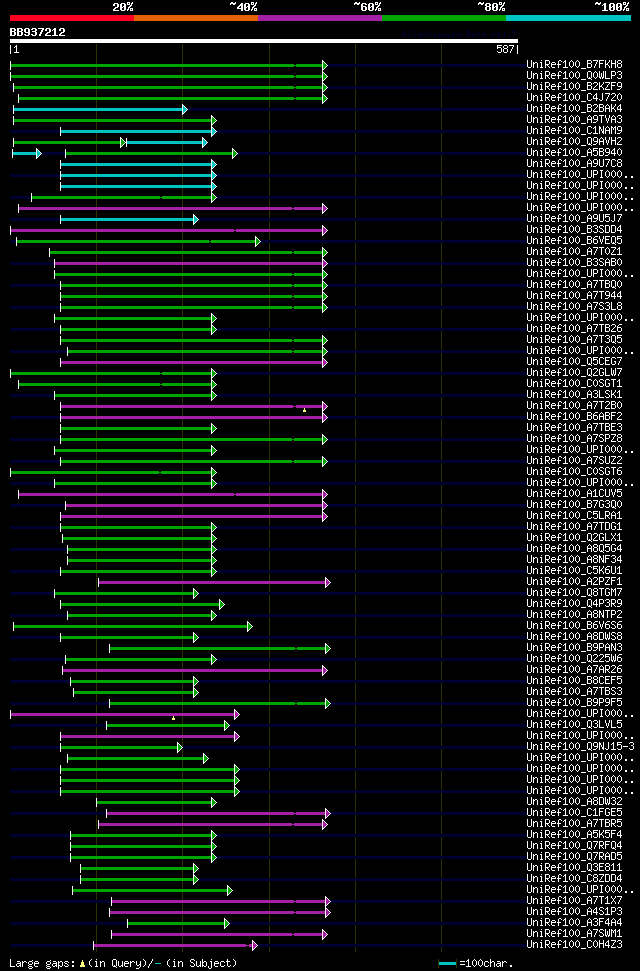Viewport: 640px width, 971px height.
Task: Select the label UniRef100_C0SGT6
Action: pos(574,472)
